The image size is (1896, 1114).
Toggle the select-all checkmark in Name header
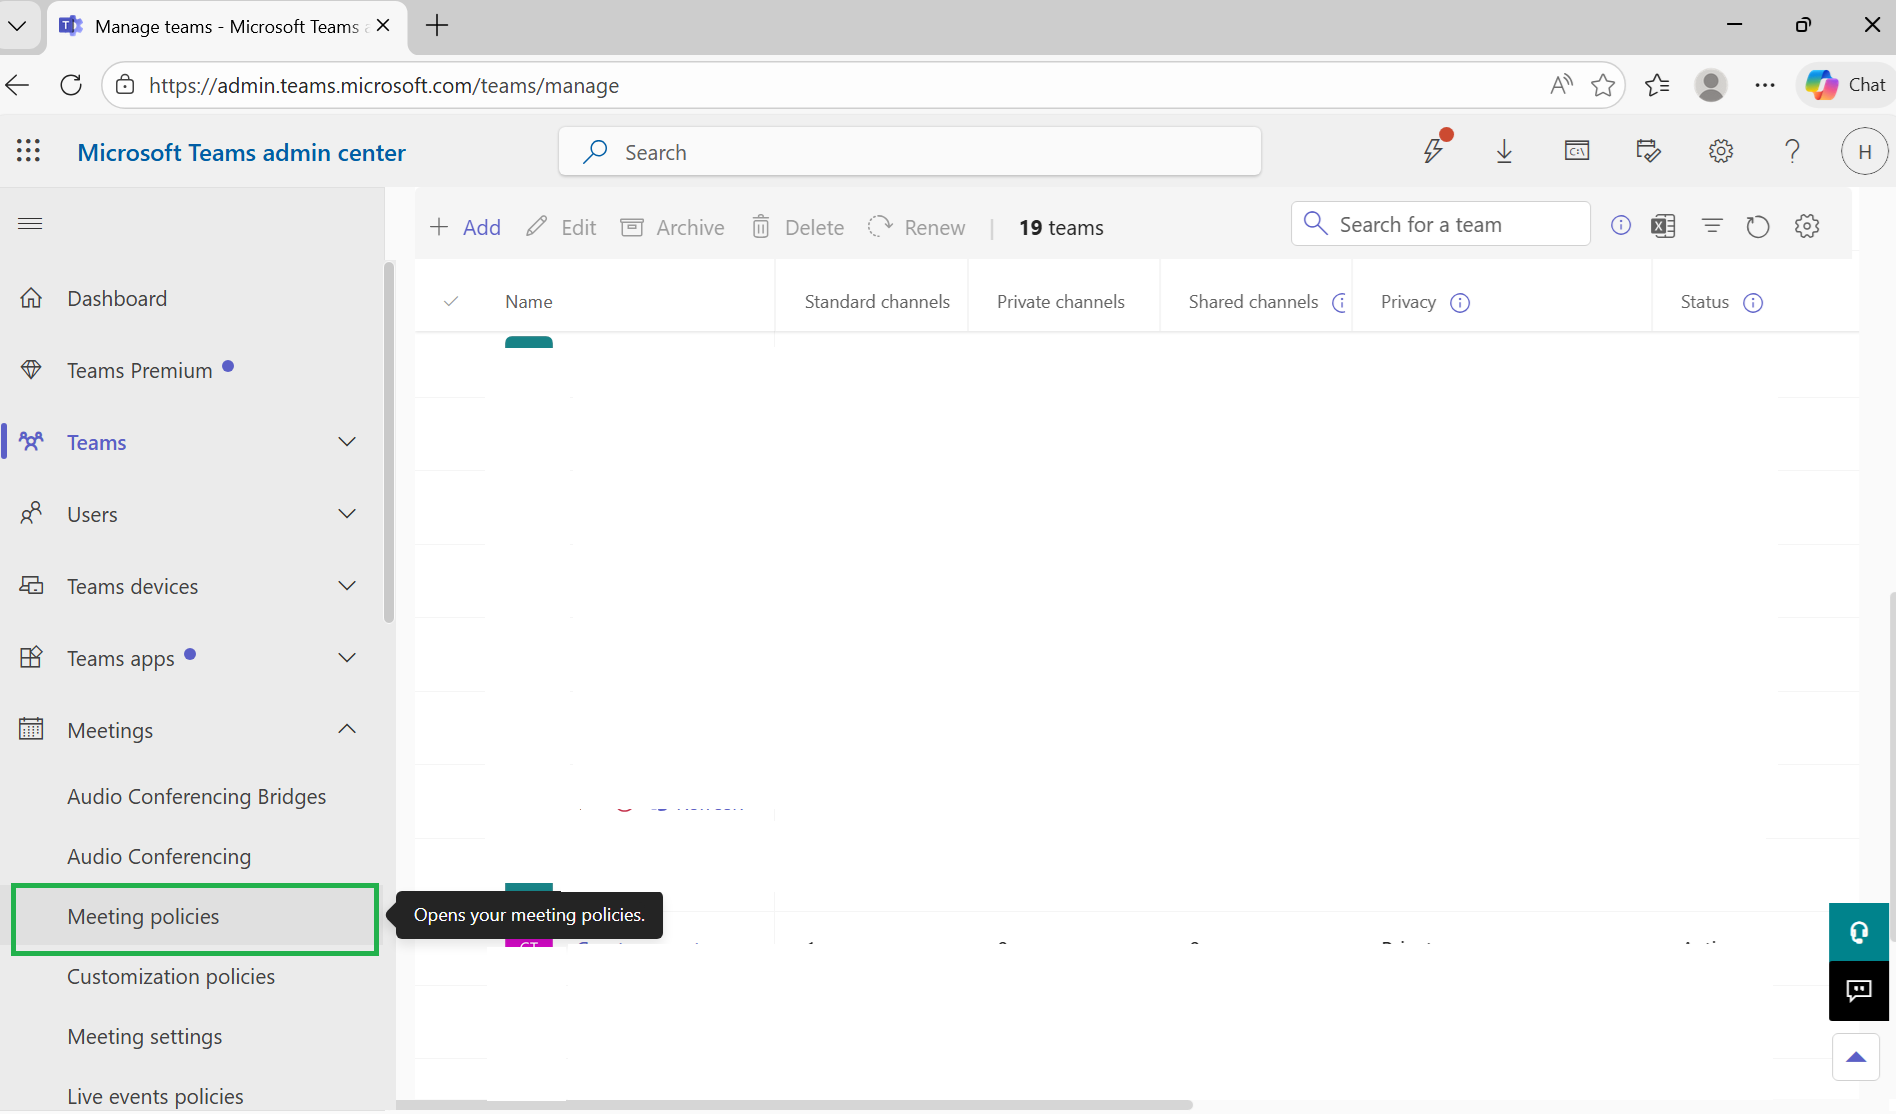[x=451, y=301]
